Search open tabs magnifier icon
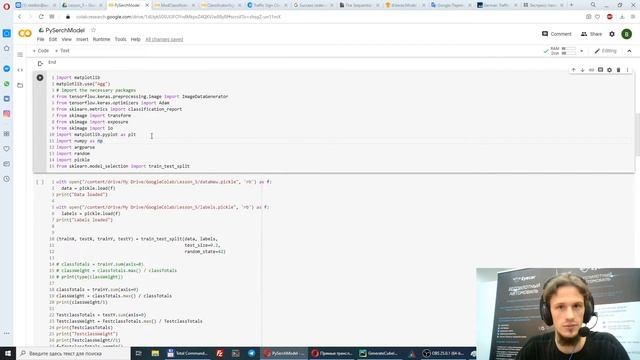Image resolution: width=640 pixels, height=360 pixels. (593, 5)
